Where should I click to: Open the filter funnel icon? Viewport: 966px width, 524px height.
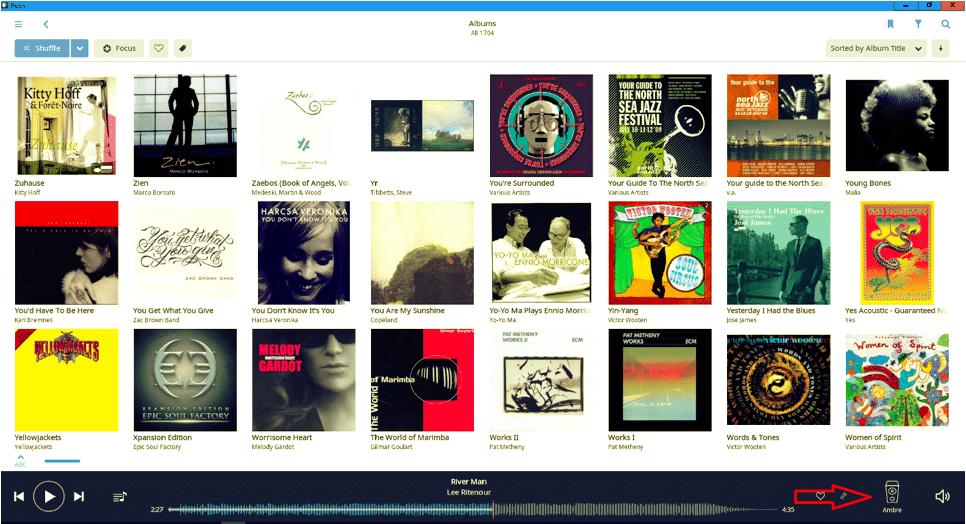pos(918,24)
